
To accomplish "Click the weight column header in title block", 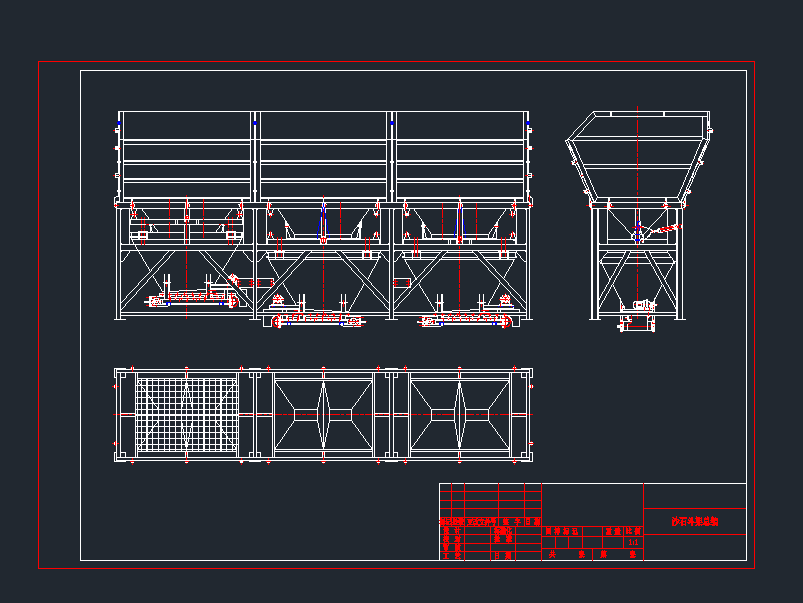I will (613, 532).
